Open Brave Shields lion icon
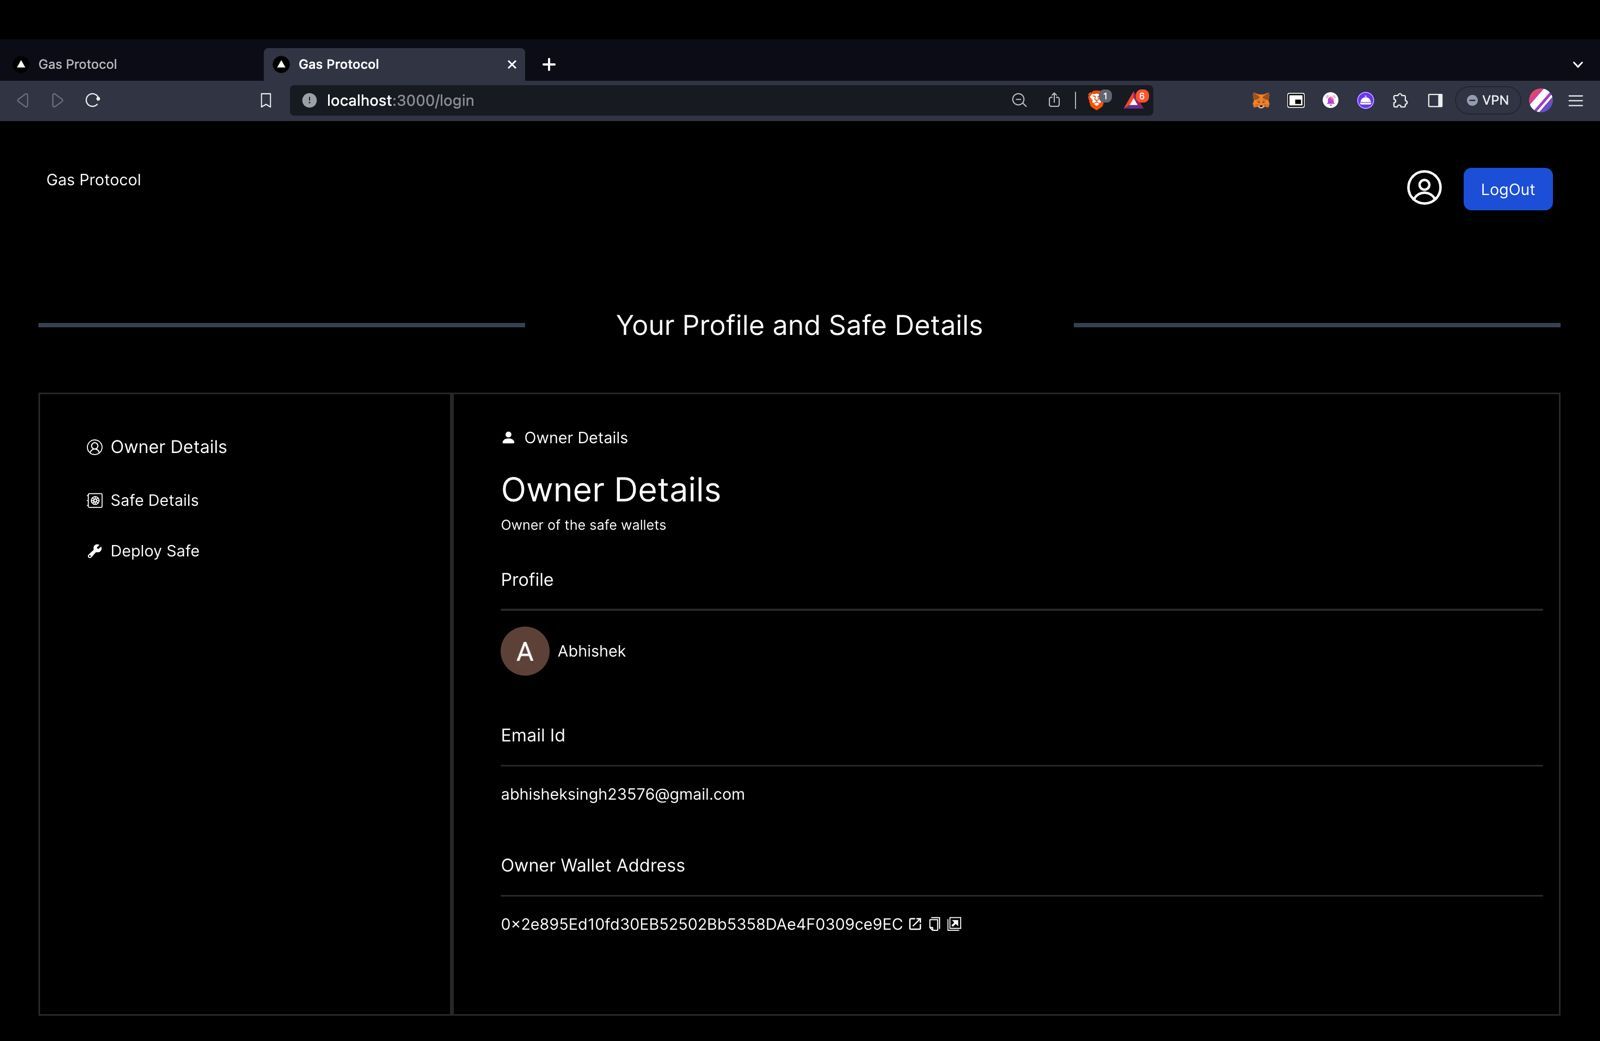Image resolution: width=1600 pixels, height=1041 pixels. (1098, 100)
